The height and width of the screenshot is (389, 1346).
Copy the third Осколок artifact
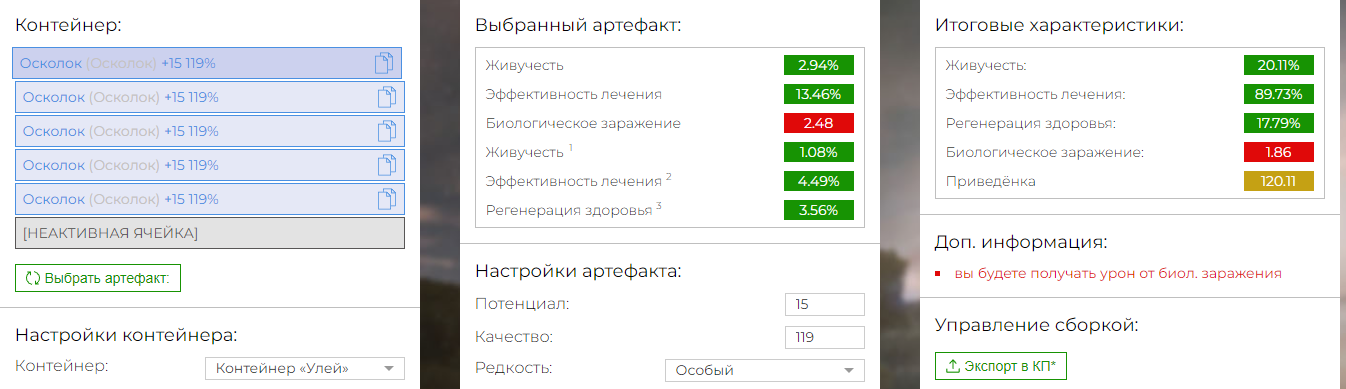click(387, 132)
